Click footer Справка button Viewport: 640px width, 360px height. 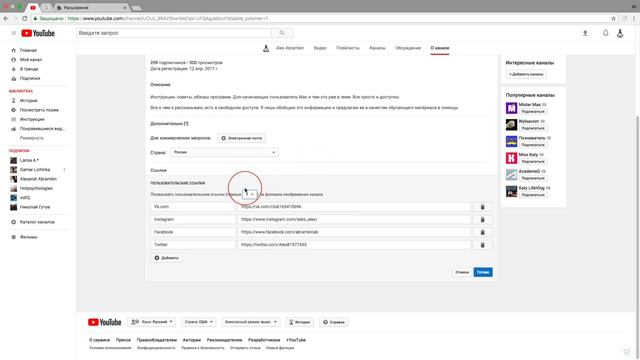point(334,322)
